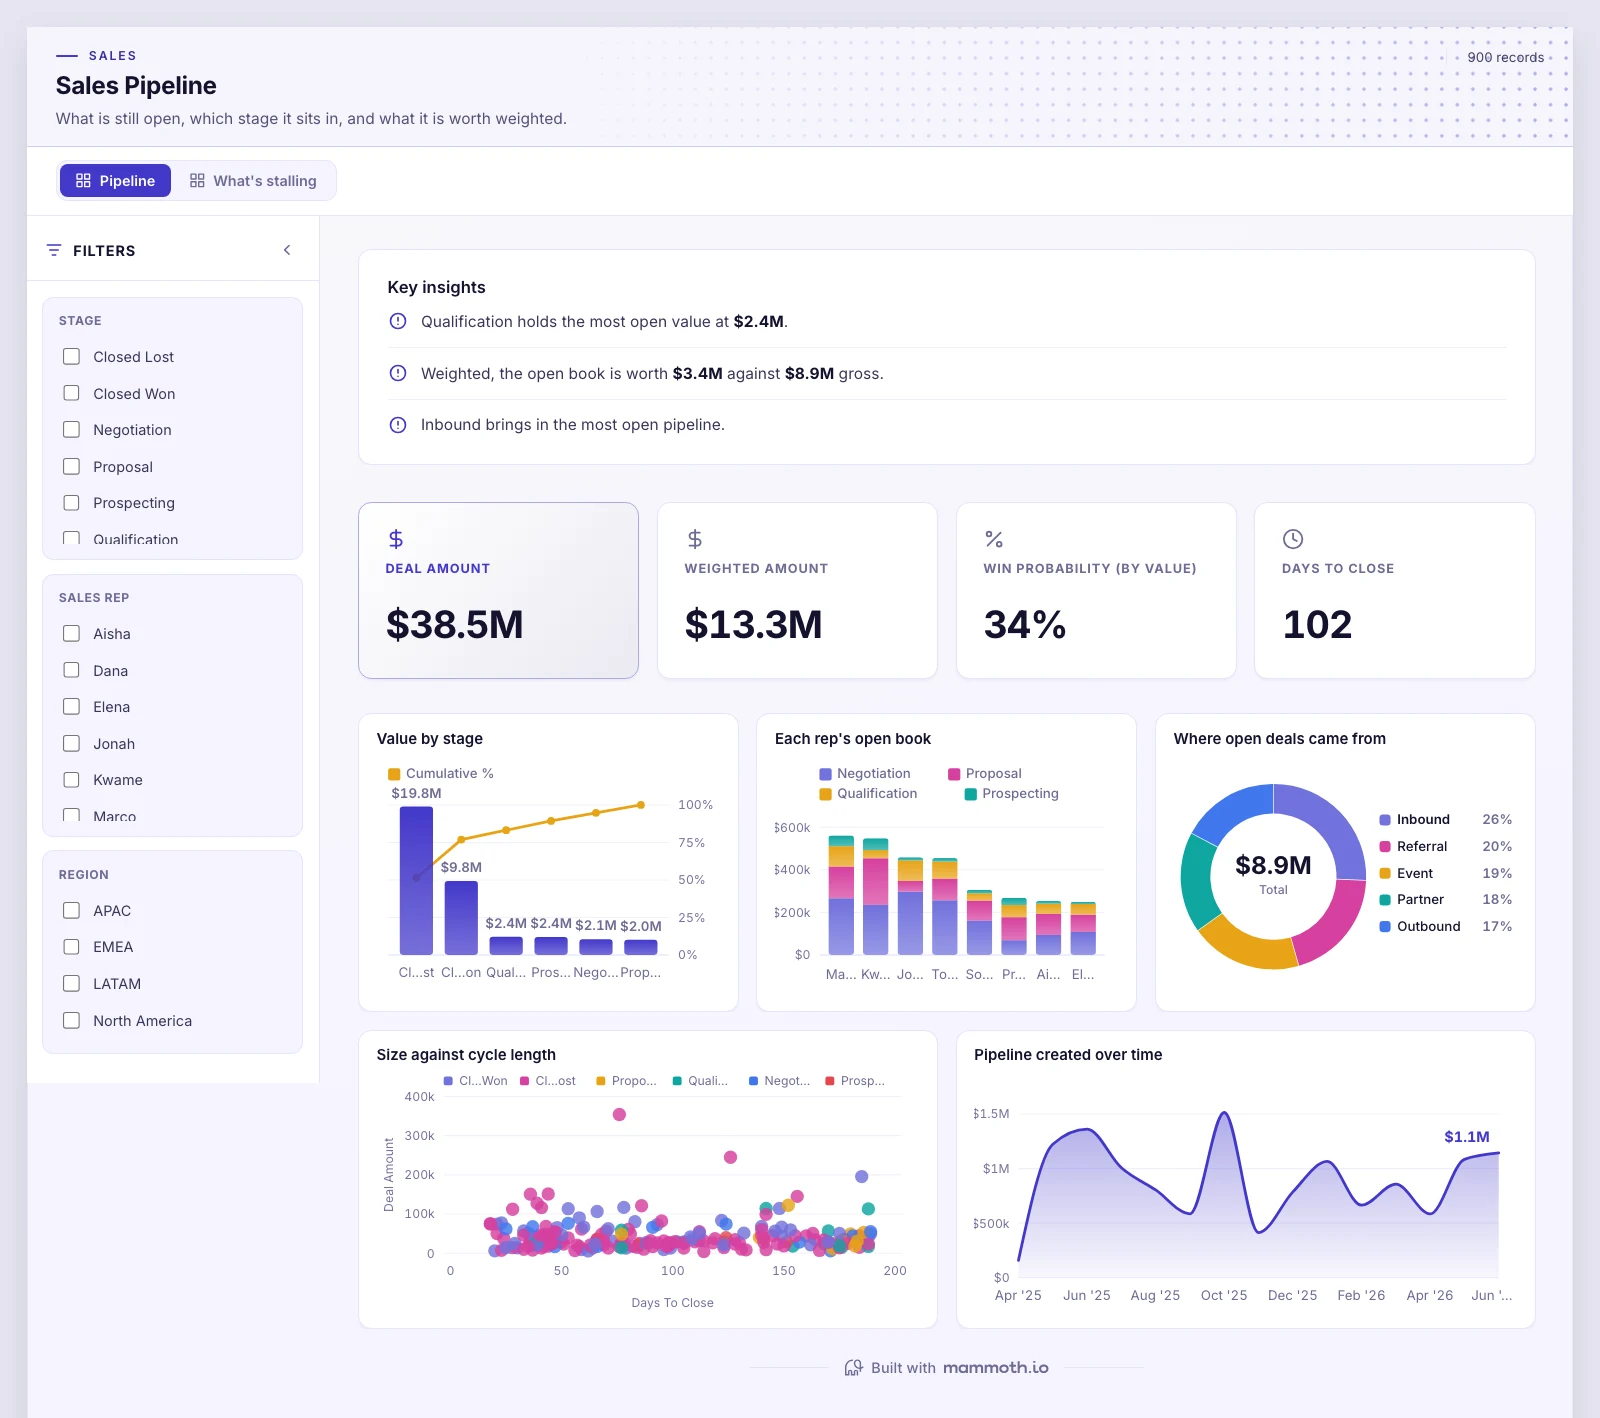Screen dimensions: 1600x1418
Task: Click the dollar icon on Weighted Amount card
Action: point(695,539)
